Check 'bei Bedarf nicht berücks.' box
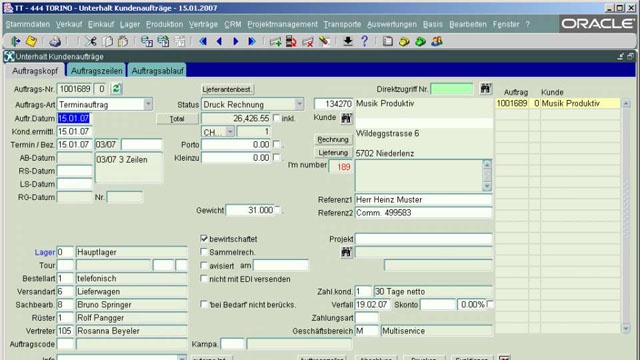Image resolution: width=640 pixels, height=360 pixels. pos(204,304)
